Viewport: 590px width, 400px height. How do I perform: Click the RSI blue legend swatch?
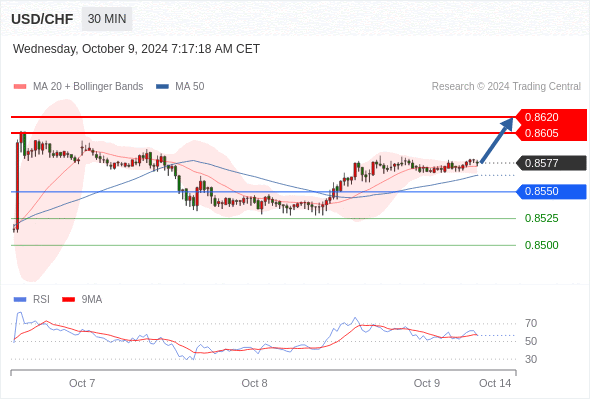click(x=20, y=300)
